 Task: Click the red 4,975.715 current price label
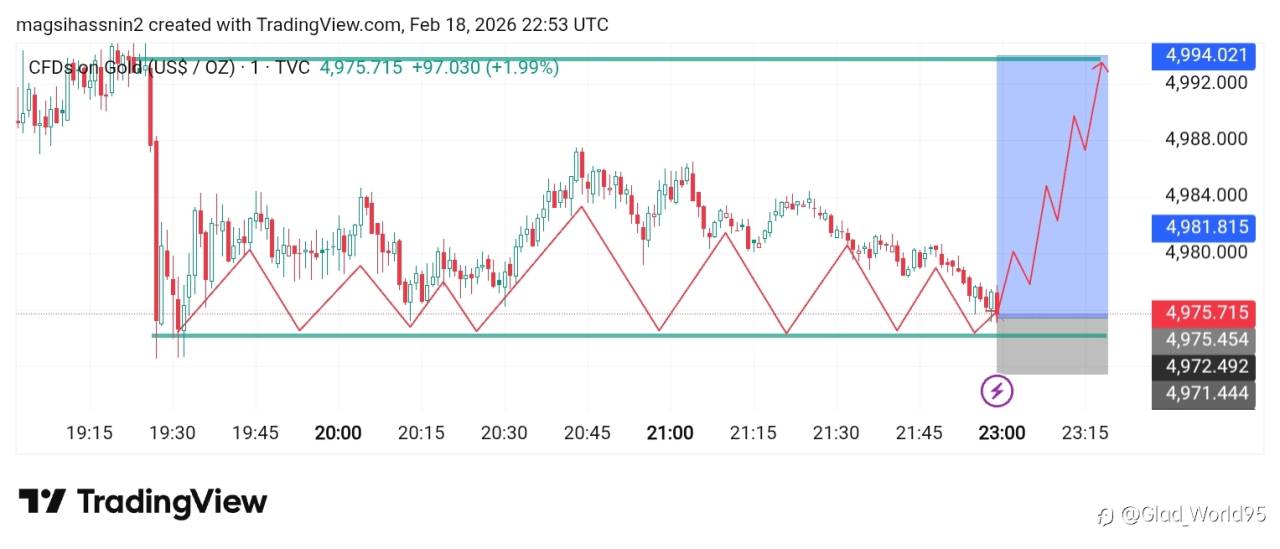[1200, 313]
